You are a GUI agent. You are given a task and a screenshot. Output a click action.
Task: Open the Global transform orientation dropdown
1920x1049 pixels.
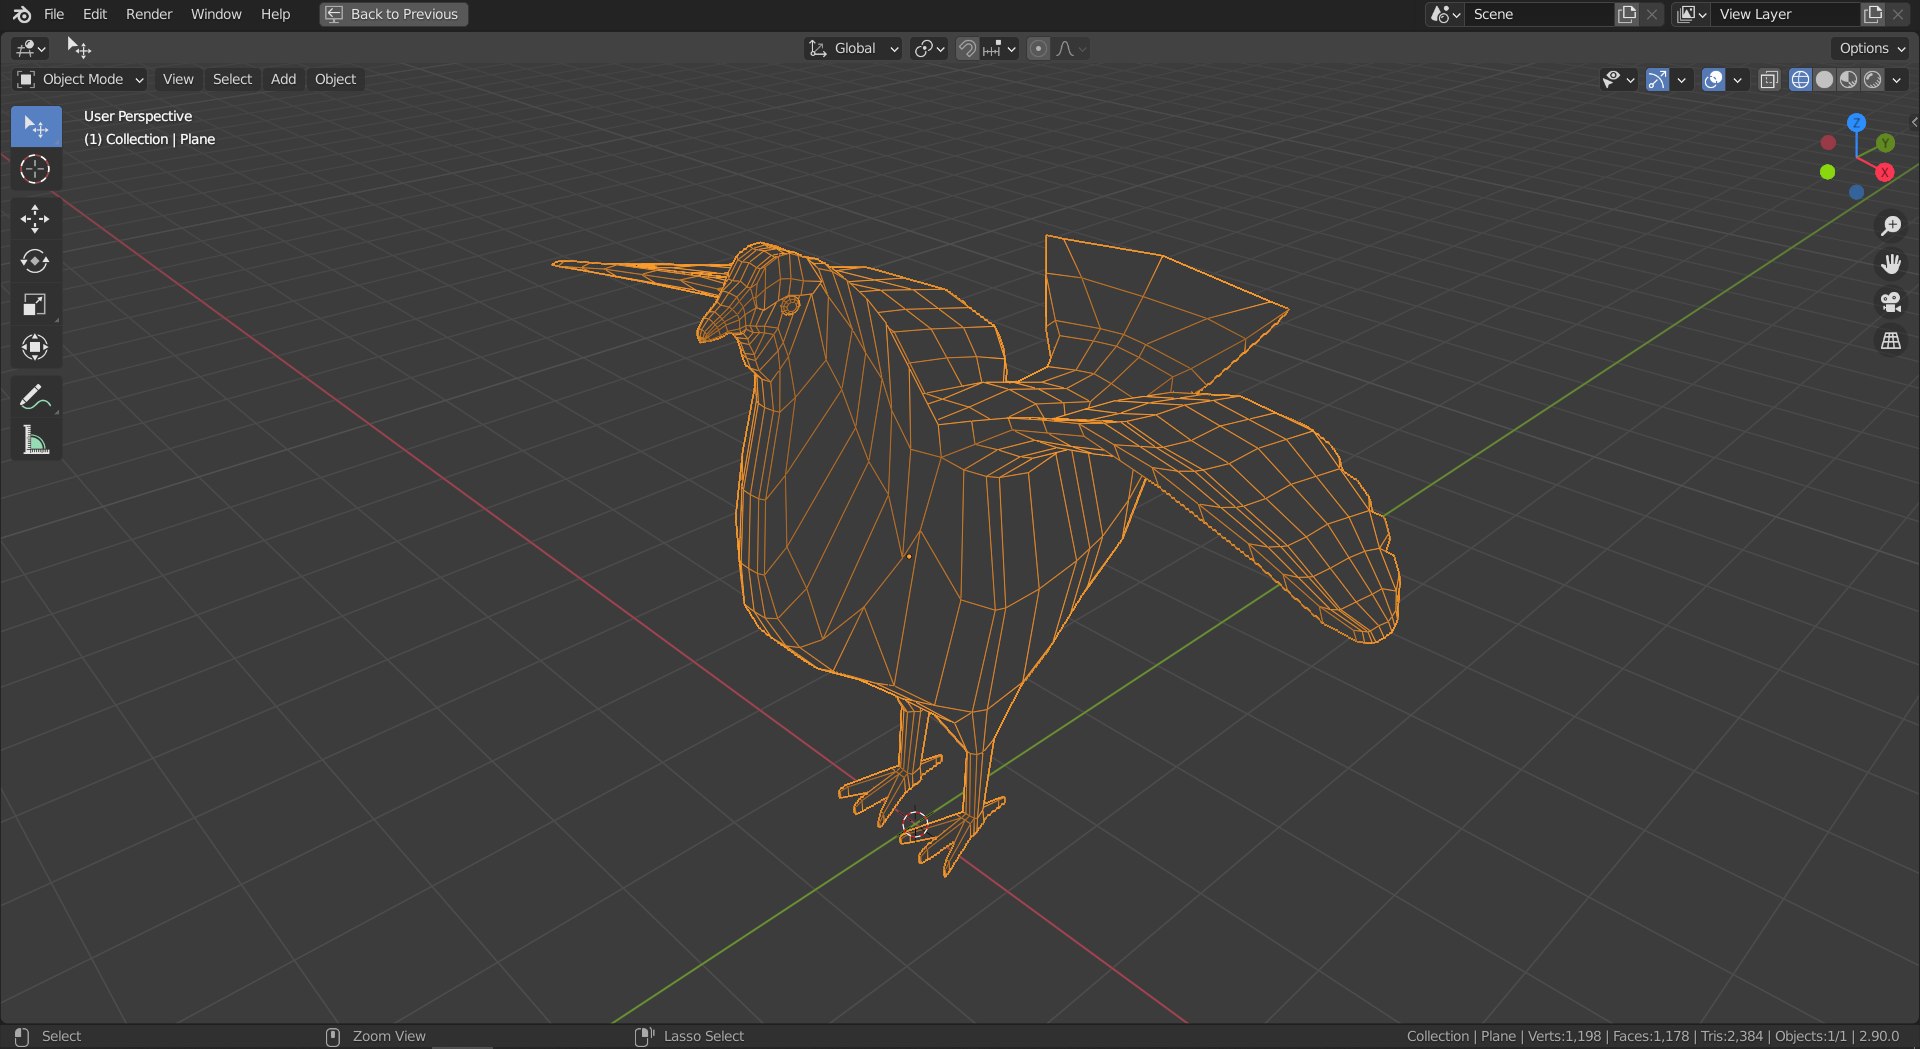tap(853, 48)
